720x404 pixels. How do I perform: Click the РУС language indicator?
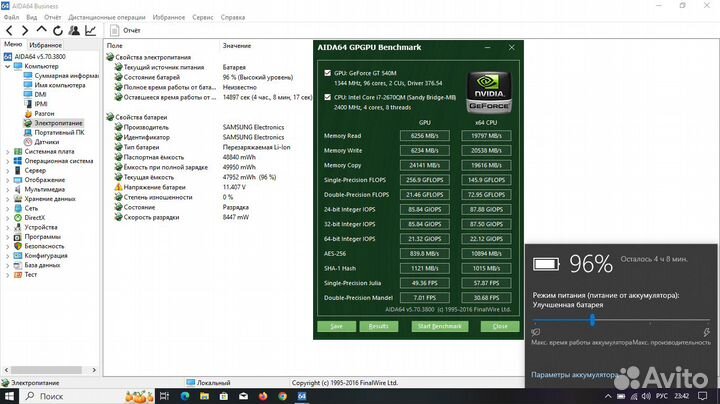[x=662, y=396]
